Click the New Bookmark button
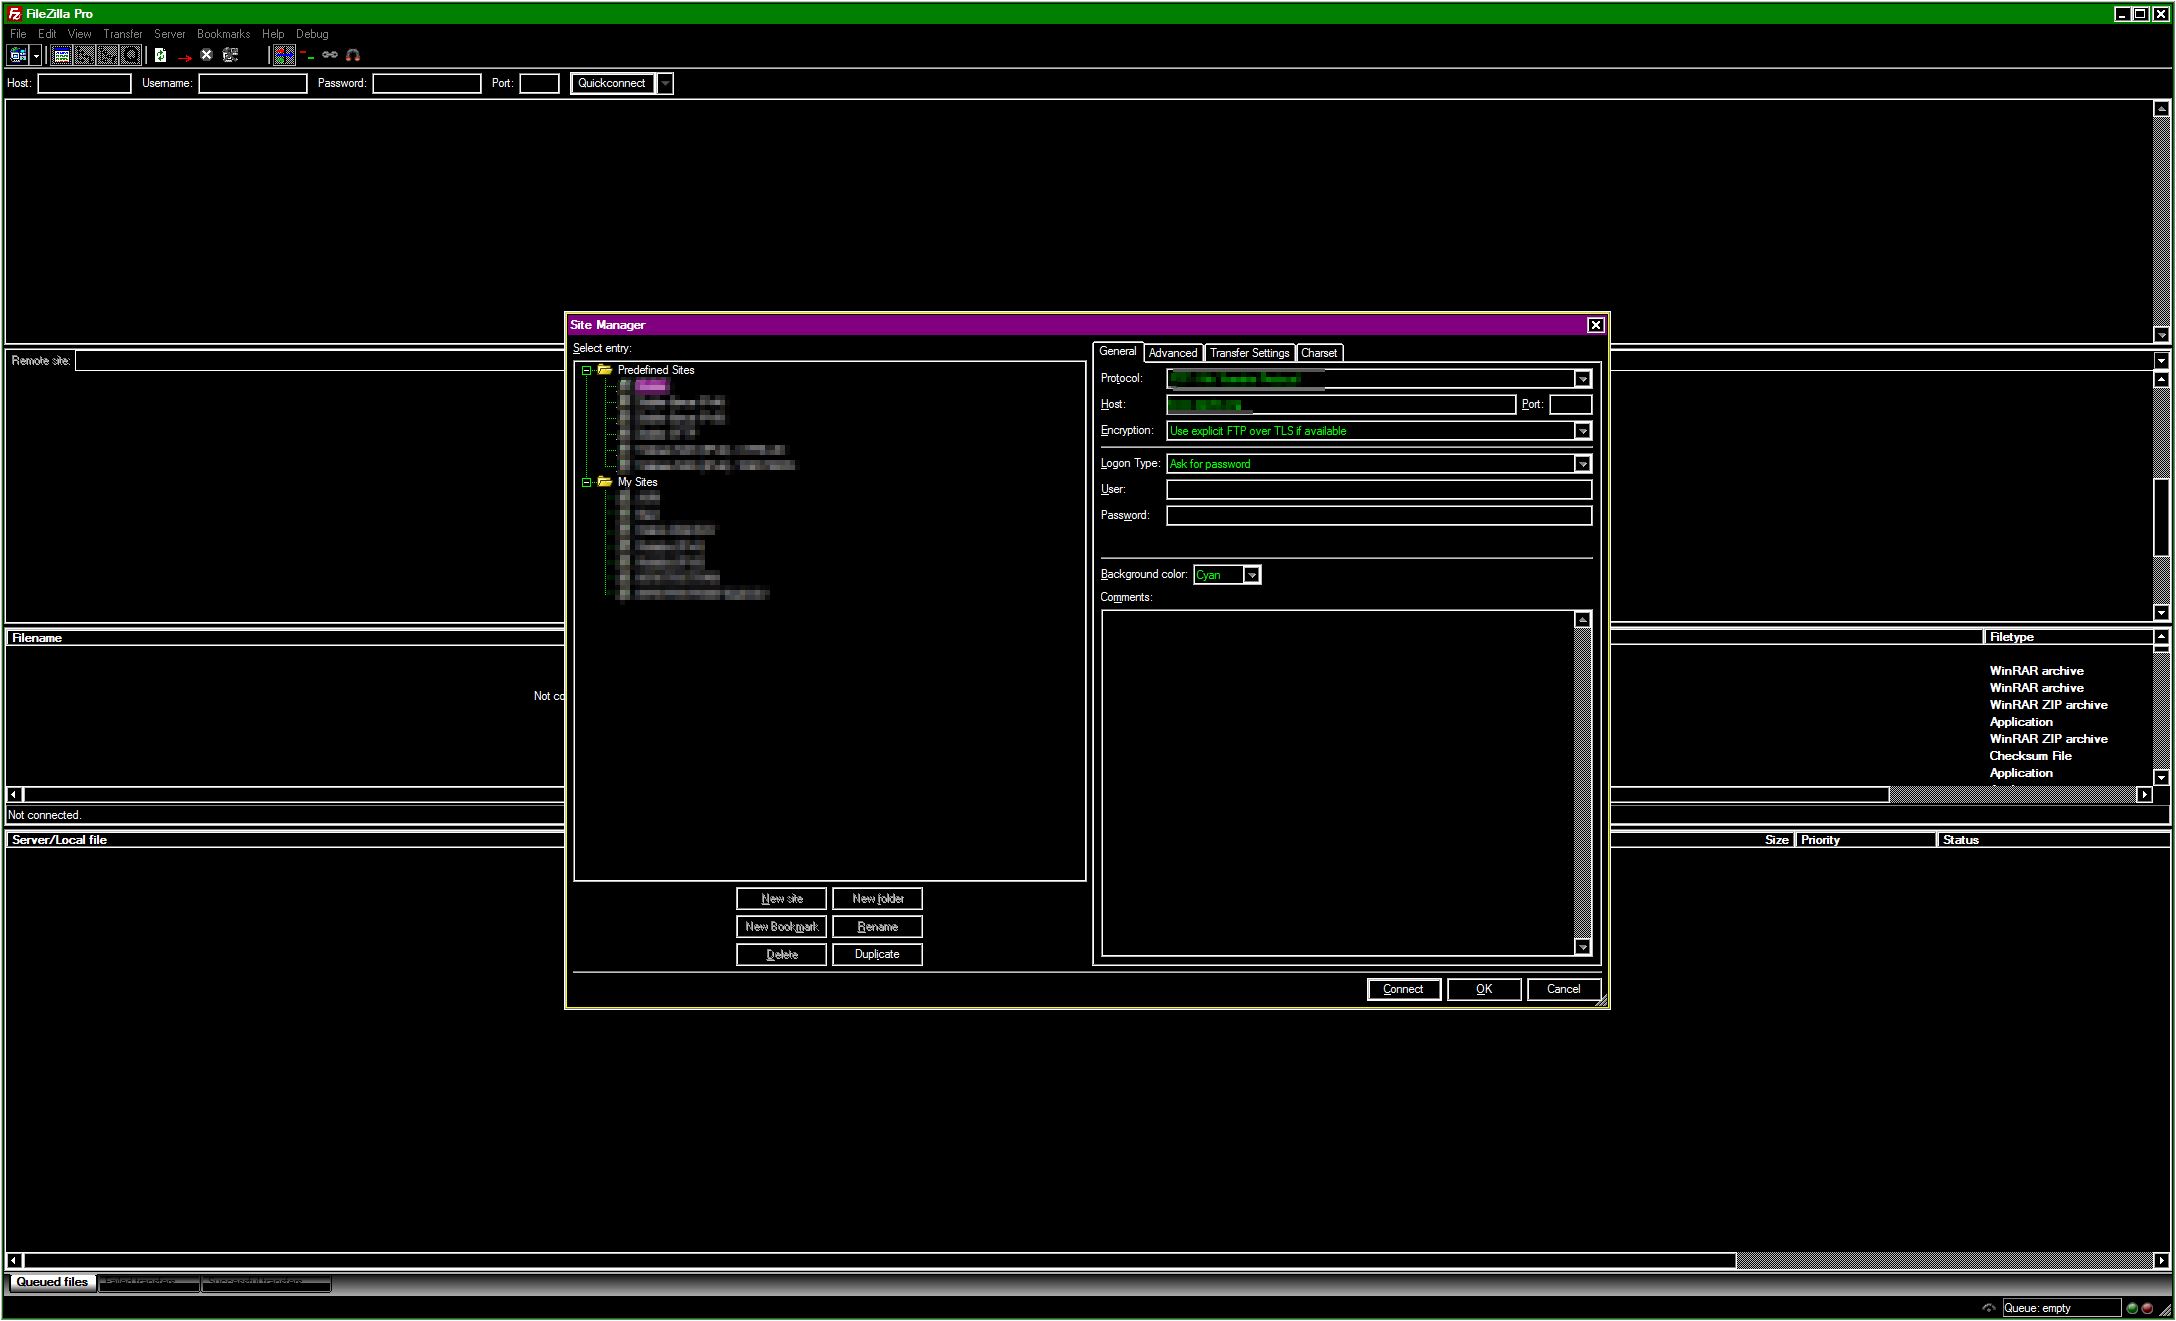This screenshot has height=1321, width=2176. 781,927
